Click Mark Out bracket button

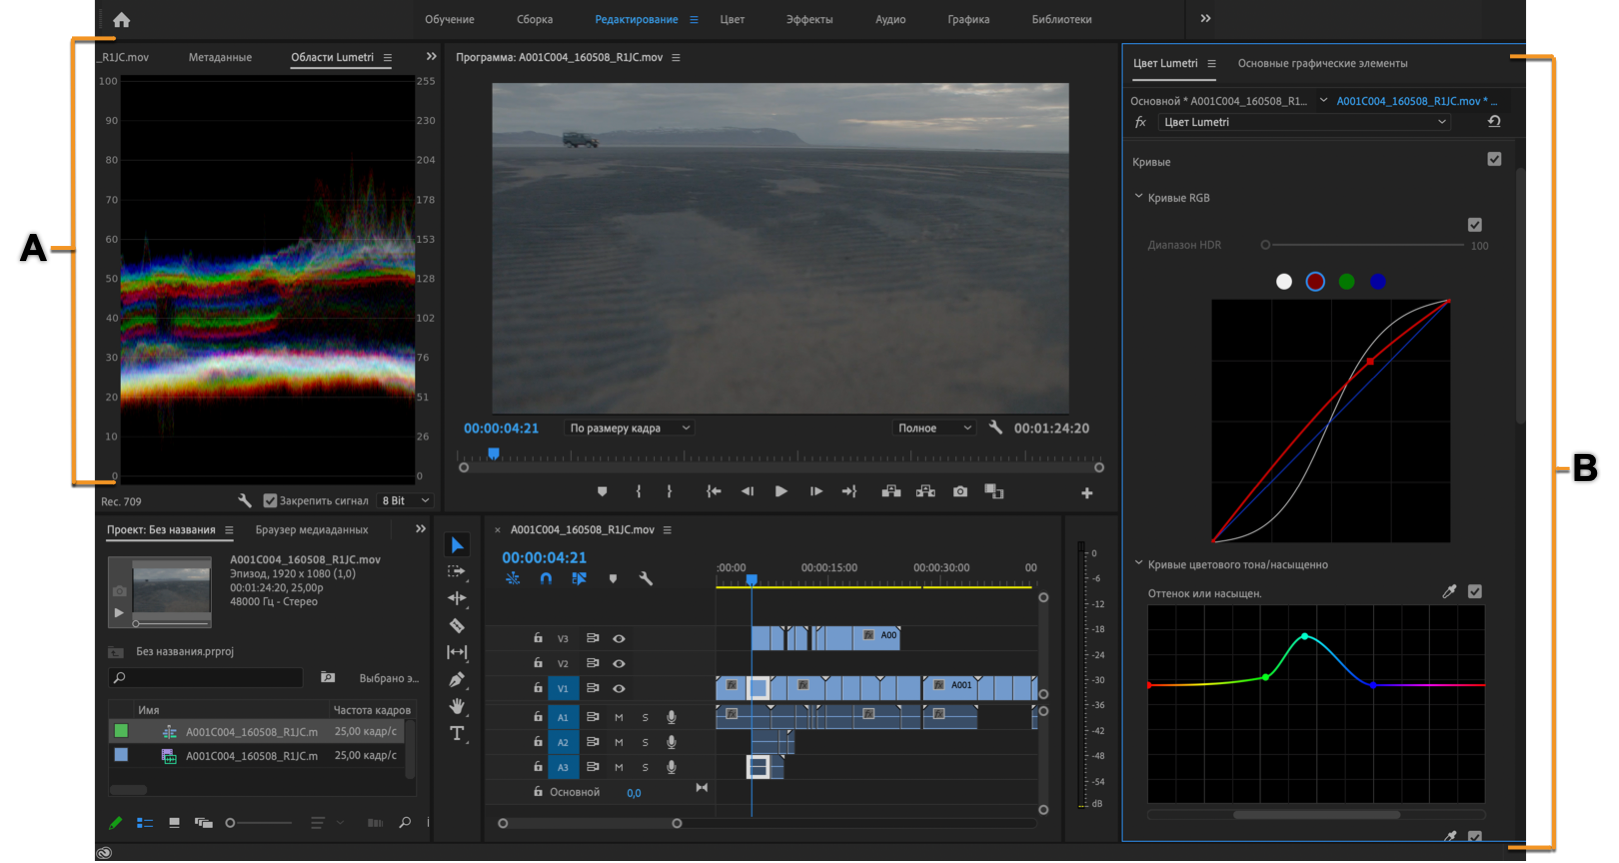click(669, 492)
